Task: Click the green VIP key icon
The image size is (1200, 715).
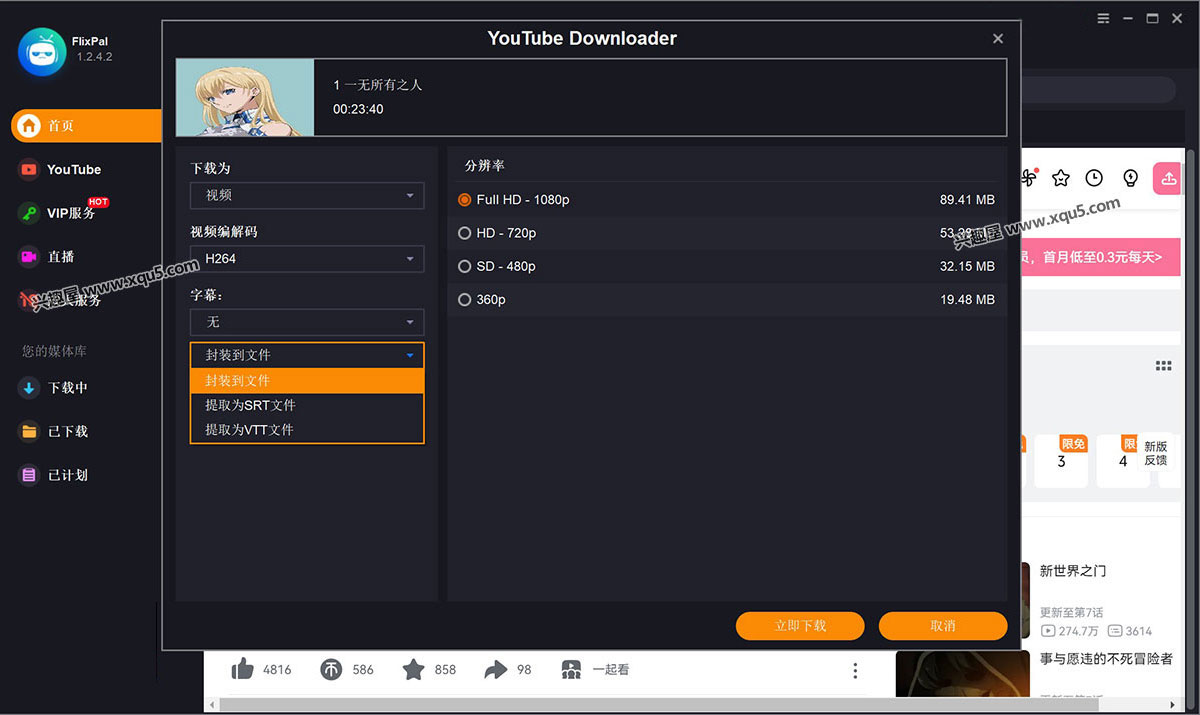Action: click(x=29, y=213)
